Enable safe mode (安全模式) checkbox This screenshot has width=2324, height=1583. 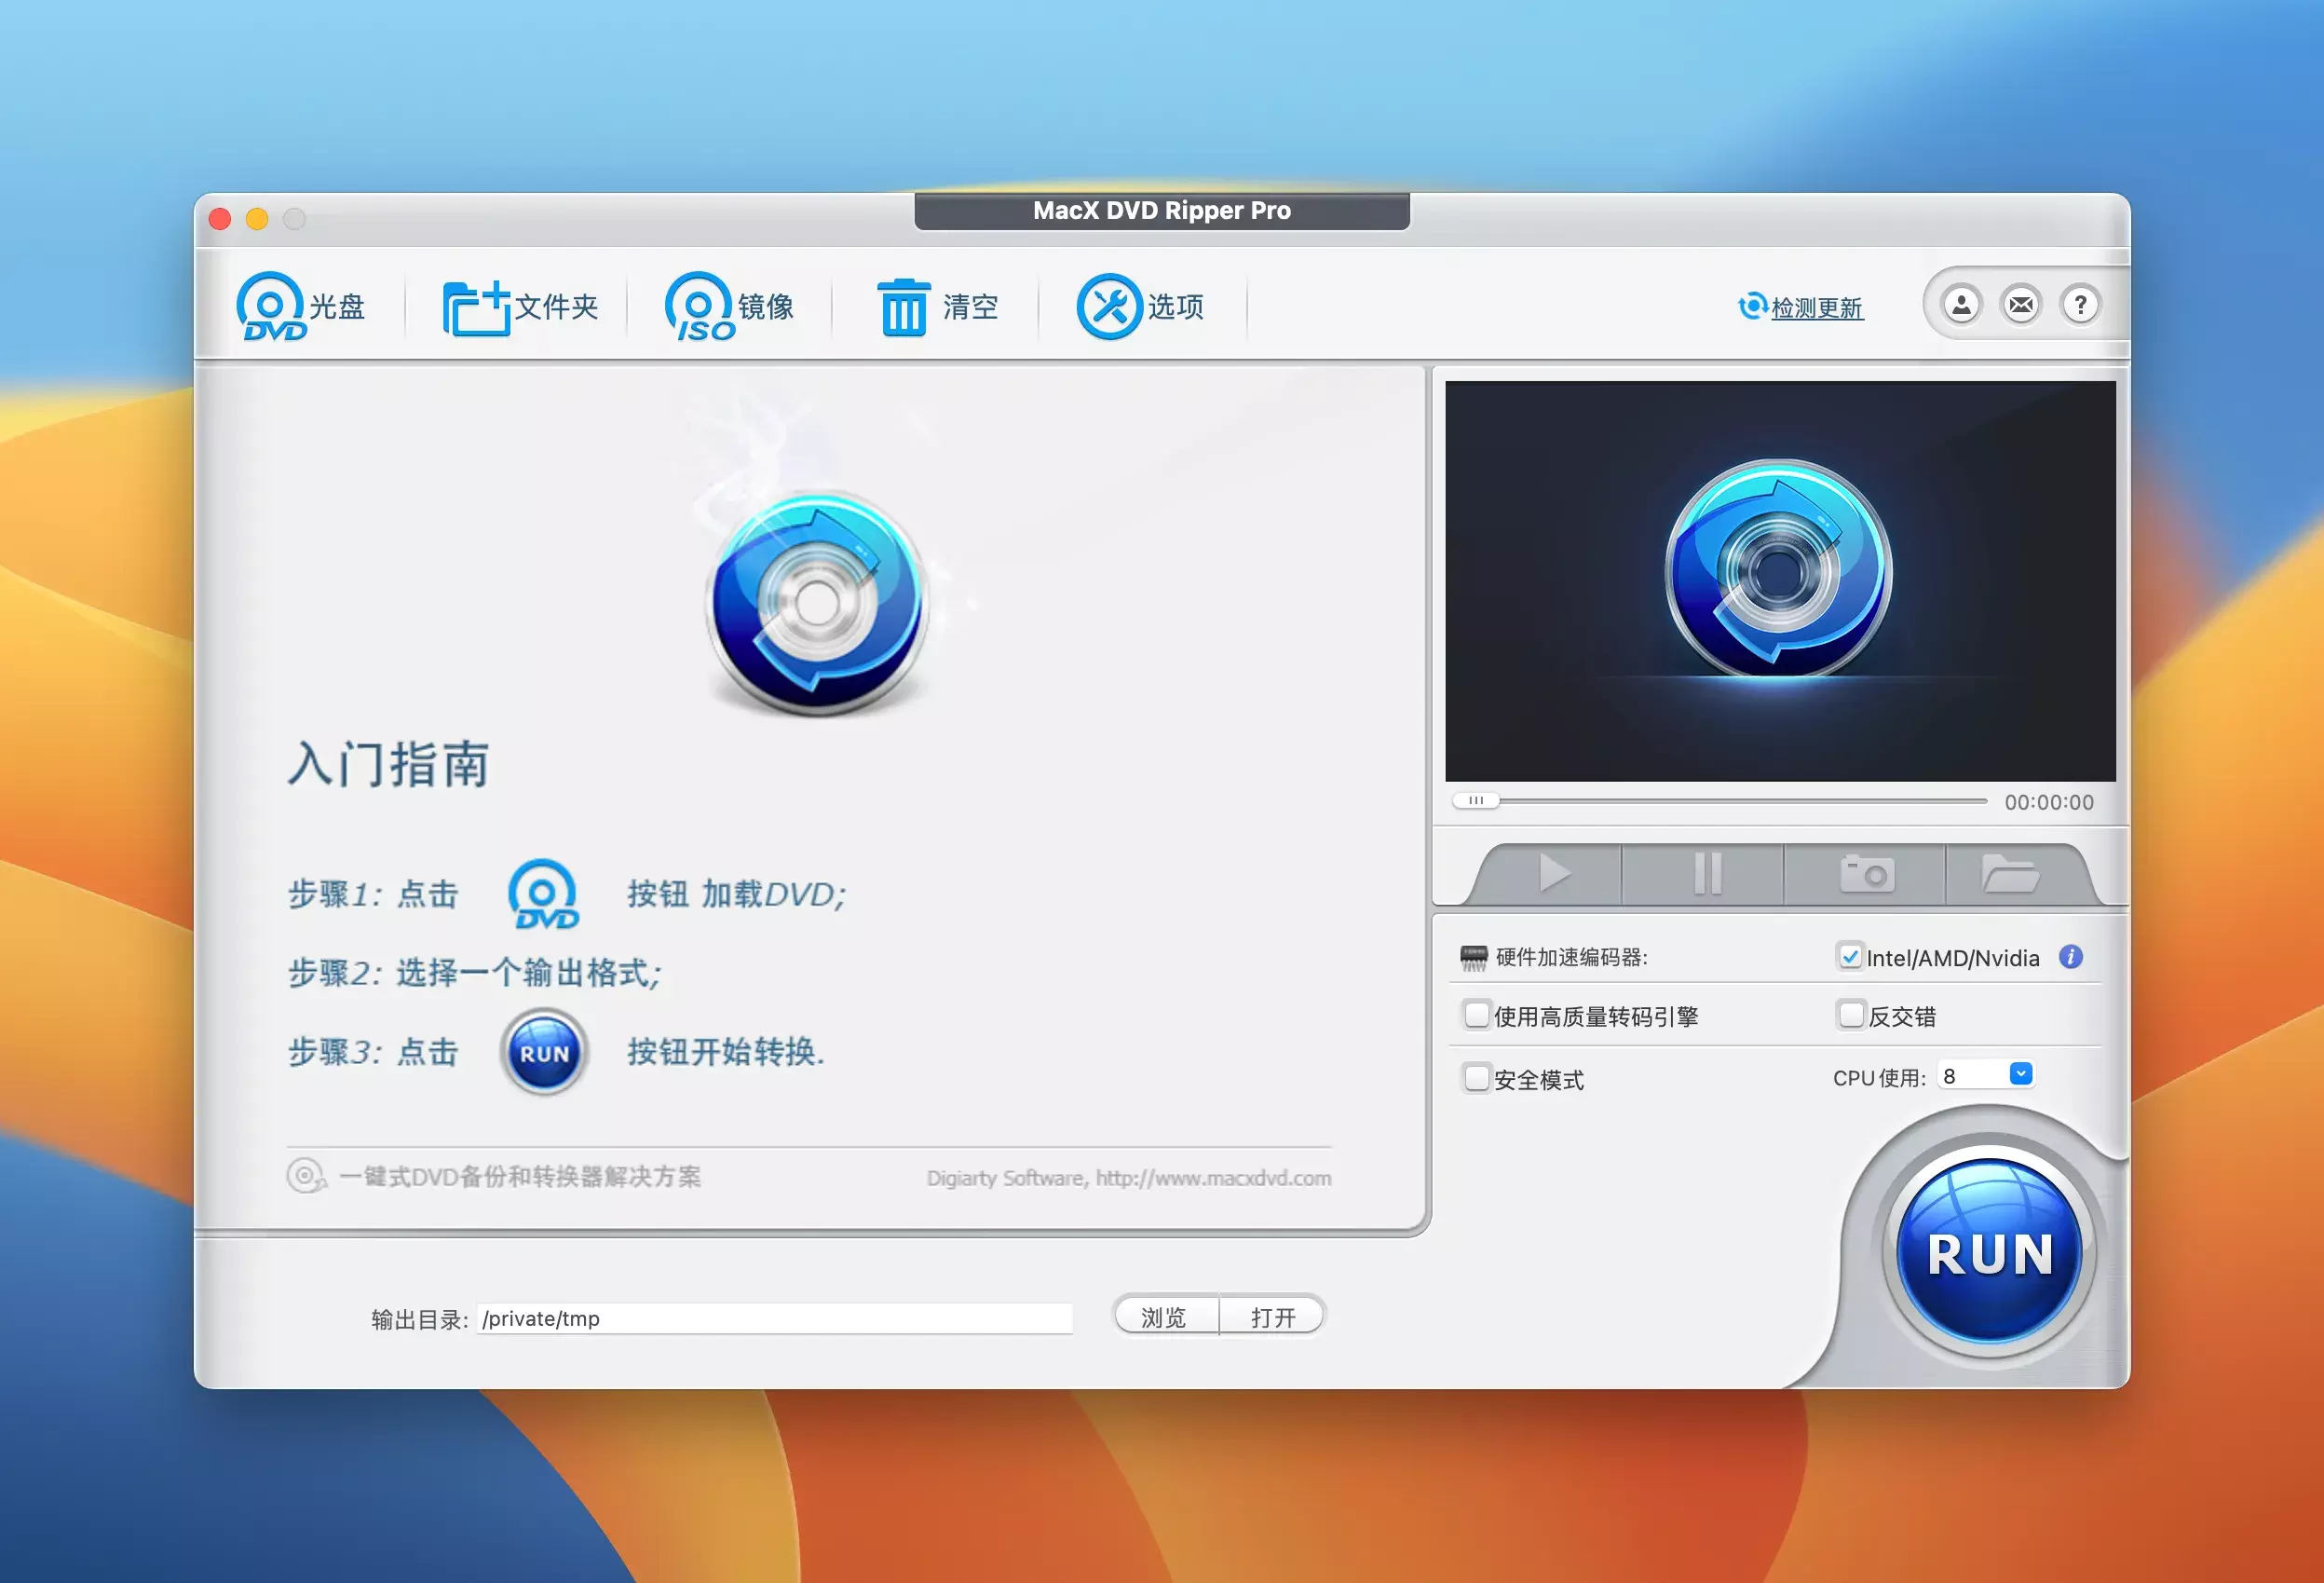click(x=1476, y=1078)
